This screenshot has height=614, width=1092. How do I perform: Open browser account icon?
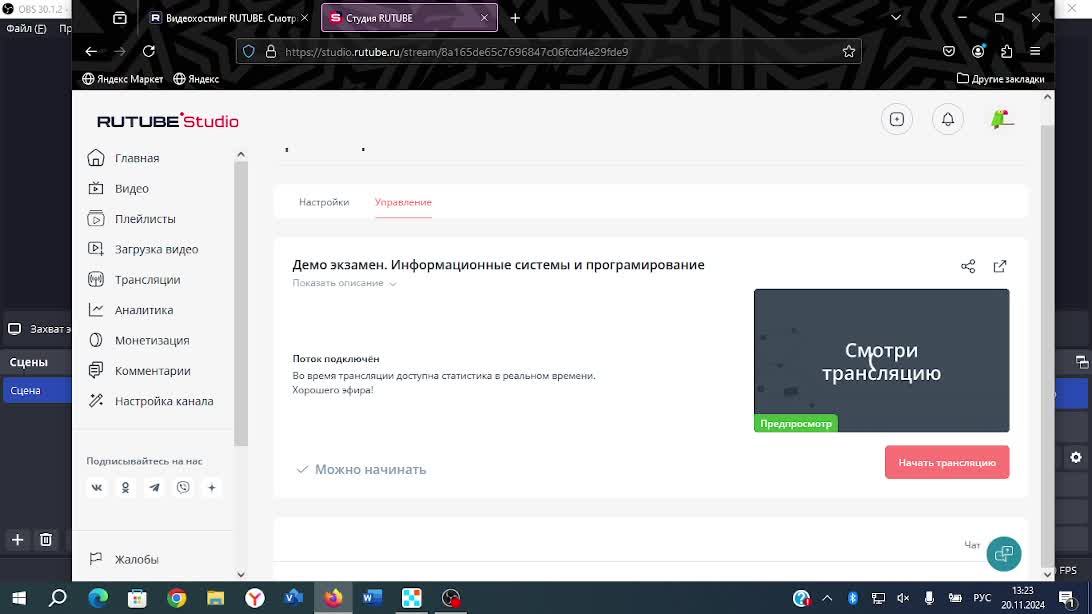[978, 52]
